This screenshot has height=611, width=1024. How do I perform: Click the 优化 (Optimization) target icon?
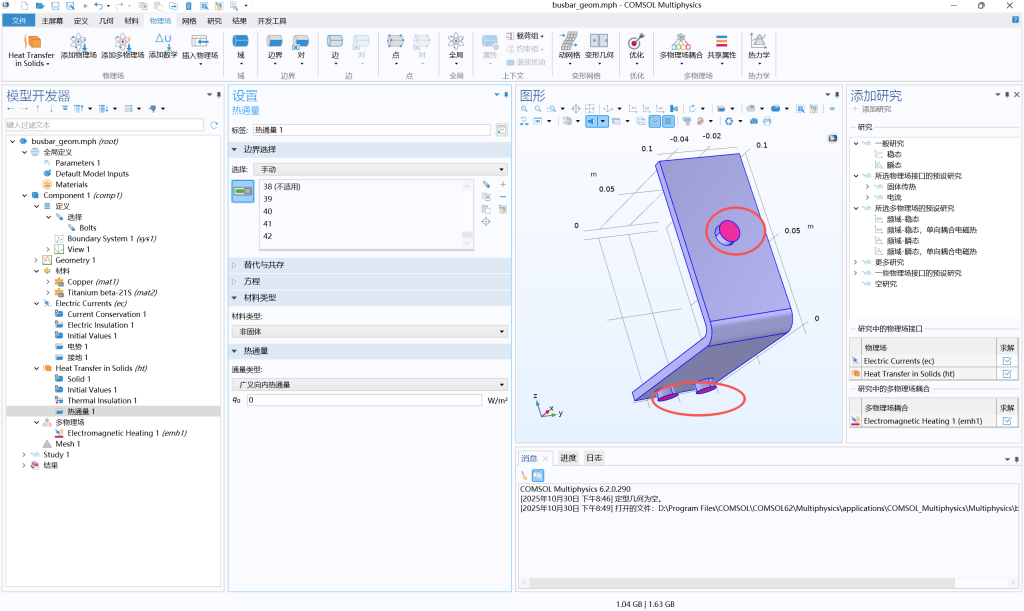[x=636, y=43]
